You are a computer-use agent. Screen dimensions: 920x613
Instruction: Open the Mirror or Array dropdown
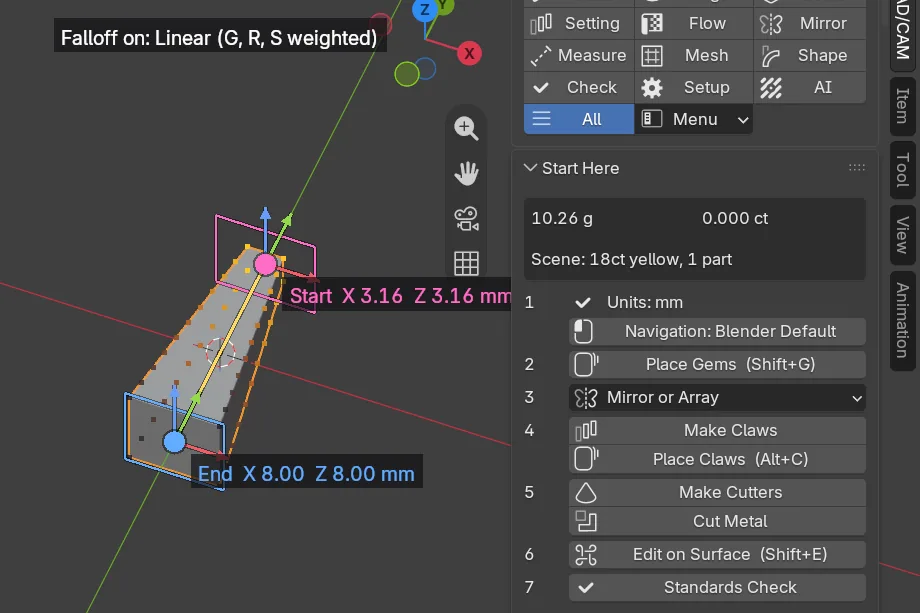click(717, 397)
